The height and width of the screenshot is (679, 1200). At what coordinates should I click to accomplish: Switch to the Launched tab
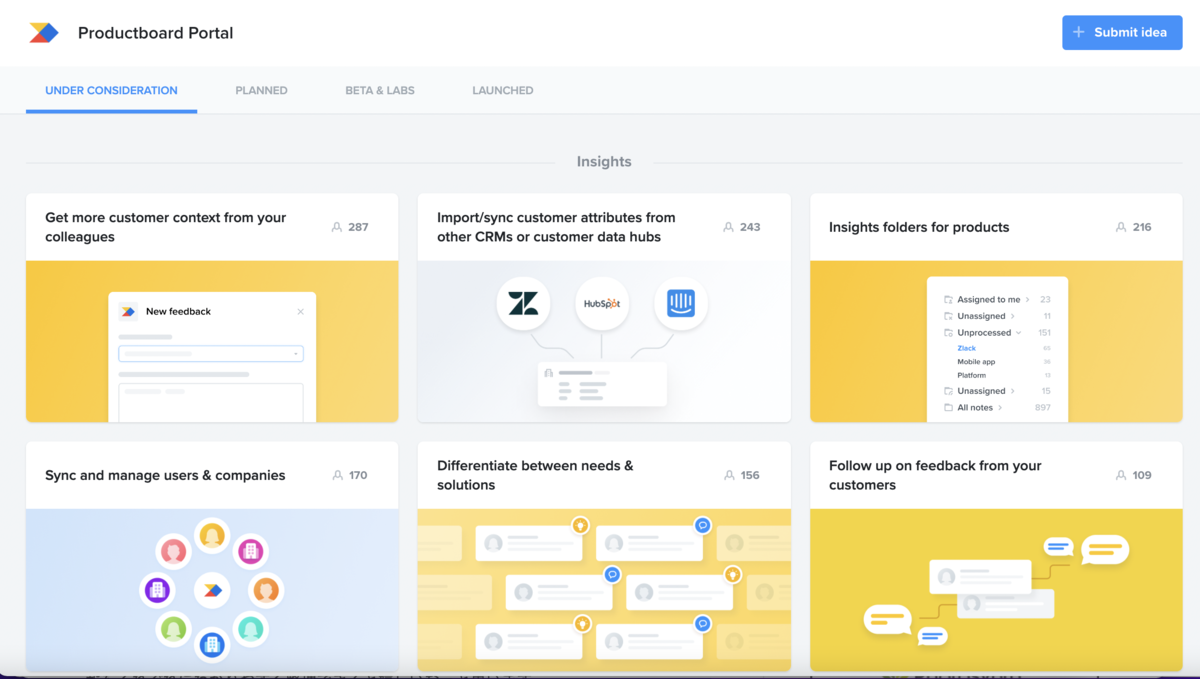502,90
